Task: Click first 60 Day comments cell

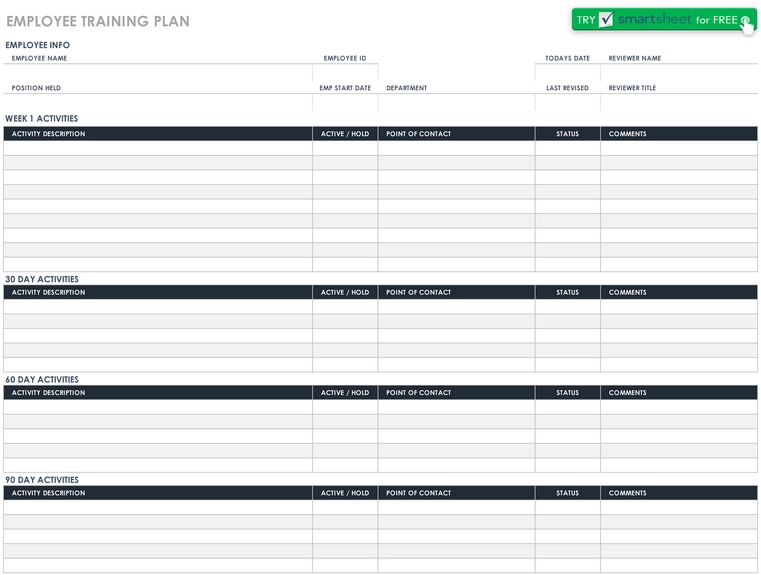Action: pyautogui.click(x=679, y=407)
